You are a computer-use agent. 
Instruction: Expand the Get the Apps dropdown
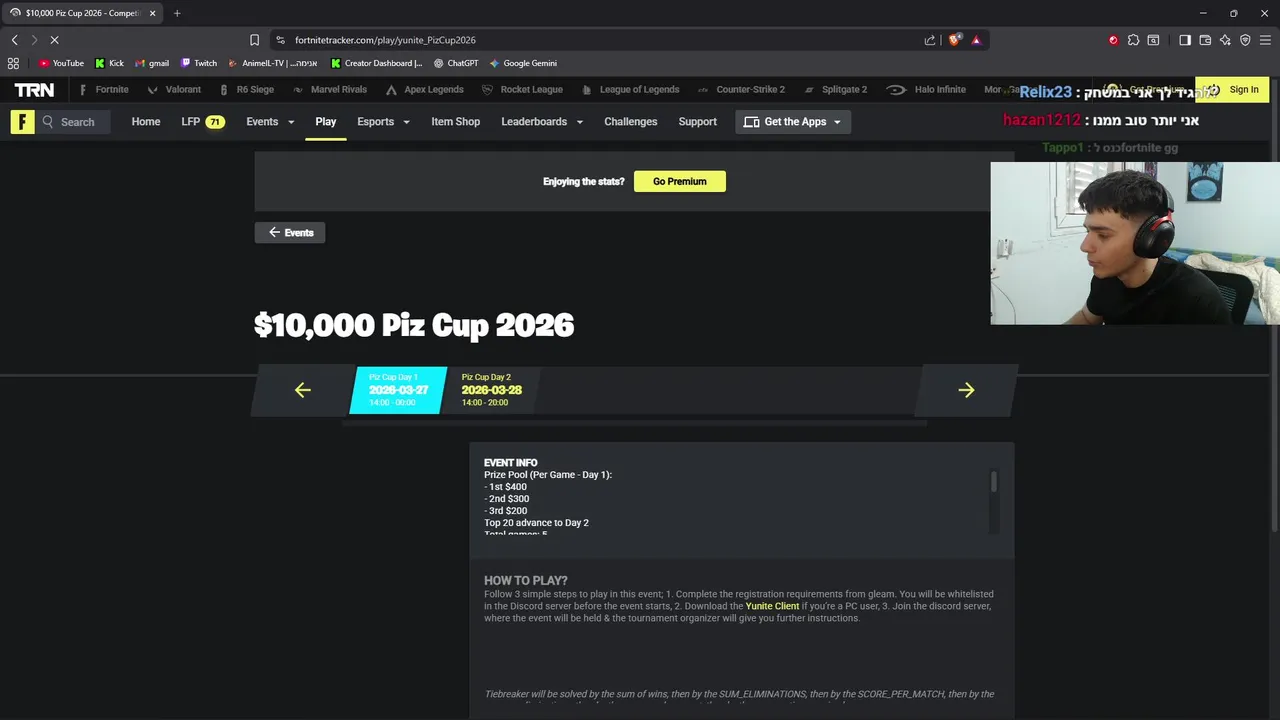pyautogui.click(x=793, y=122)
